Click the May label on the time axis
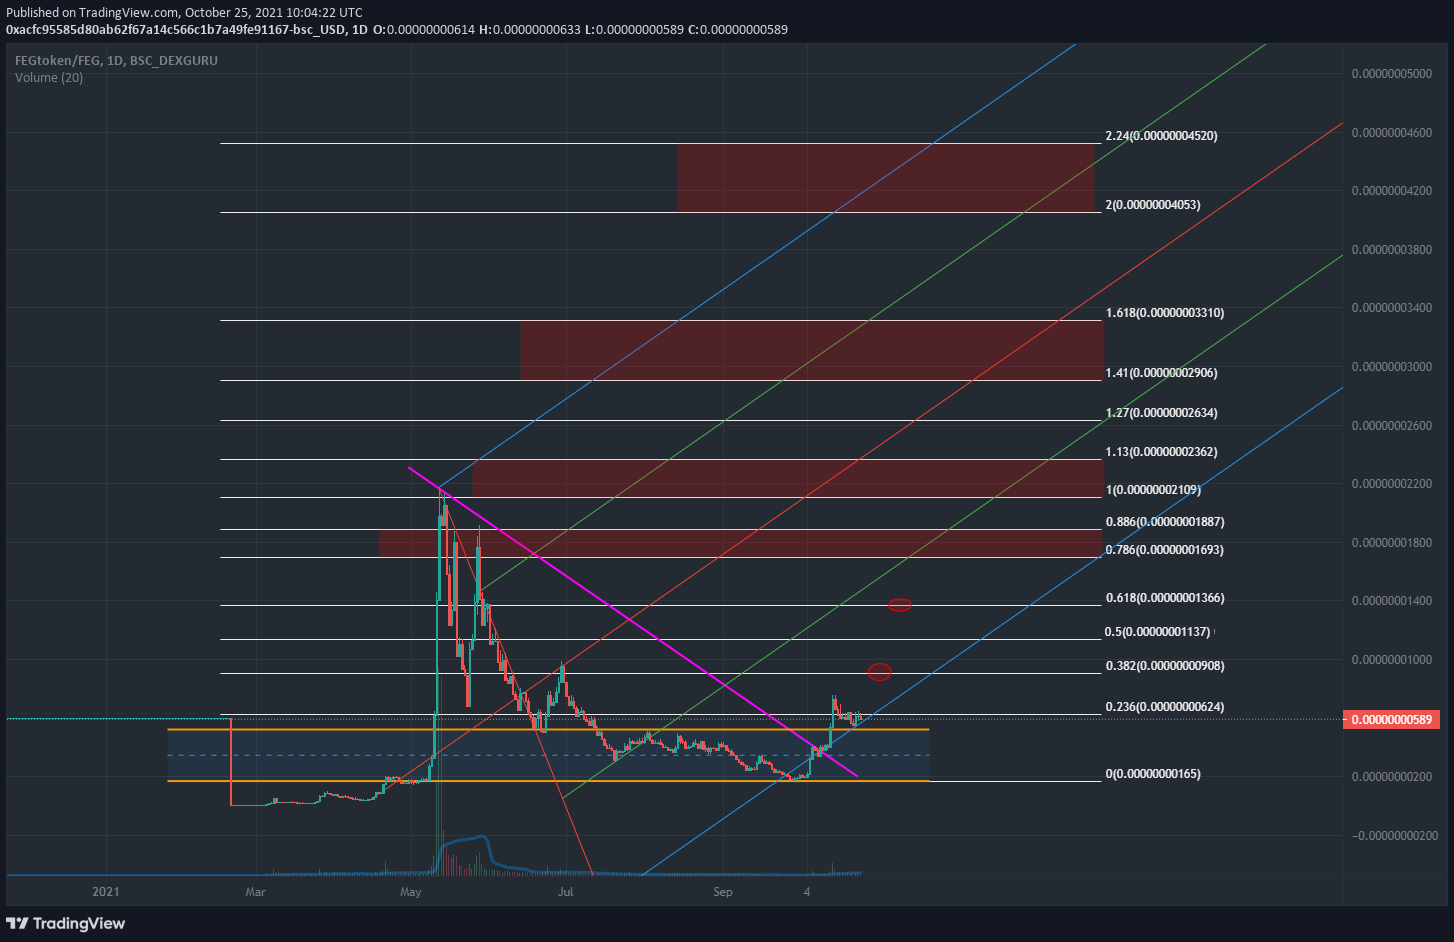This screenshot has height=942, width=1454. 411,892
